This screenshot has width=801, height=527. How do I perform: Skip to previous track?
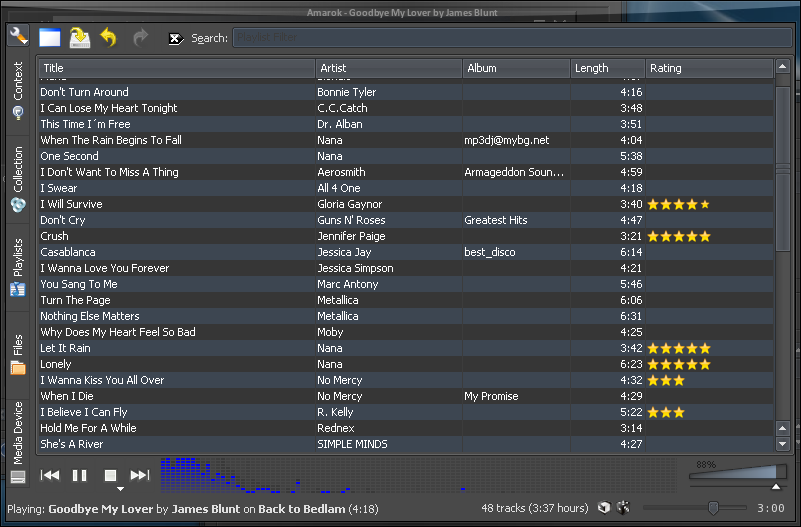coord(50,475)
